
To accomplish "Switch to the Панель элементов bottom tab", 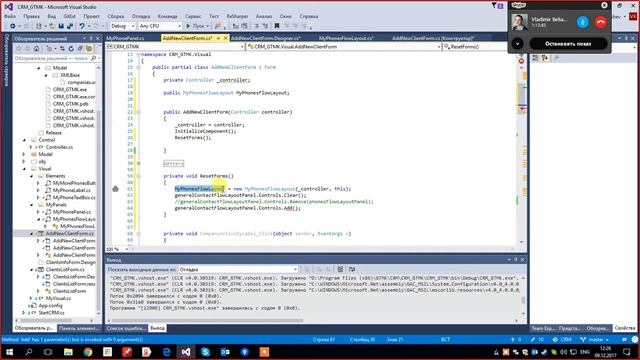I will click(78, 328).
